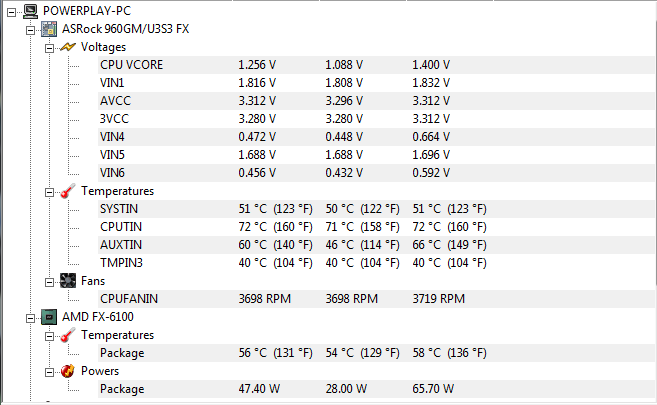Collapse the Fans section
This screenshot has width=657, height=405.
pyautogui.click(x=49, y=282)
